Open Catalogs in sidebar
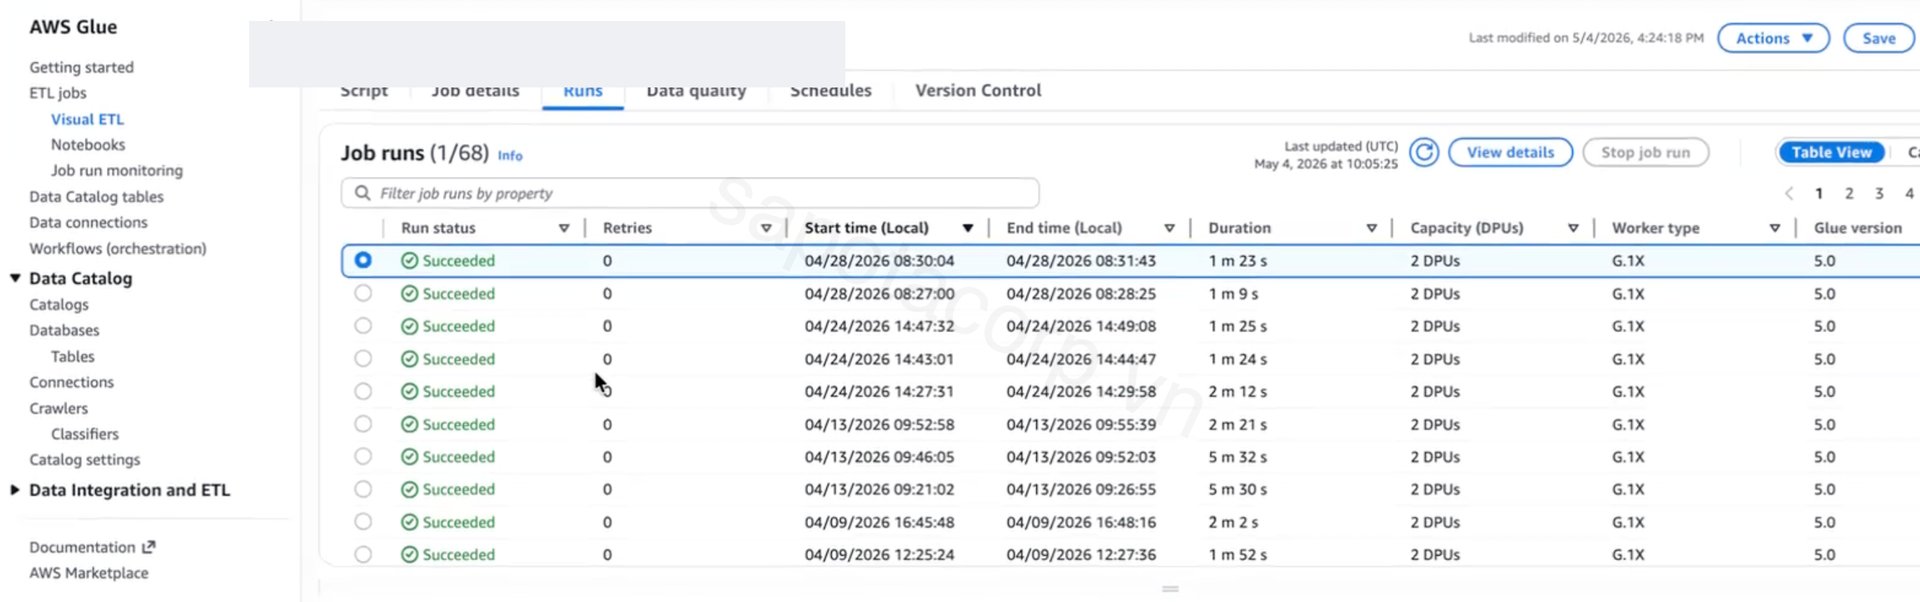 pyautogui.click(x=59, y=304)
